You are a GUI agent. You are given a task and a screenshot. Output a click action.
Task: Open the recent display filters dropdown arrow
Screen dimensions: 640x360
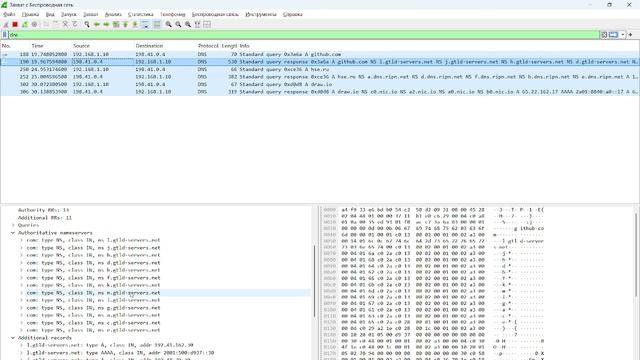click(622, 35)
